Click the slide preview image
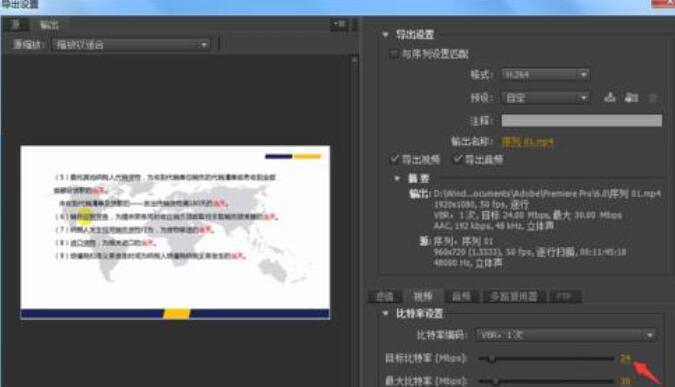Screen dimensions: 675x387 tap(175, 232)
